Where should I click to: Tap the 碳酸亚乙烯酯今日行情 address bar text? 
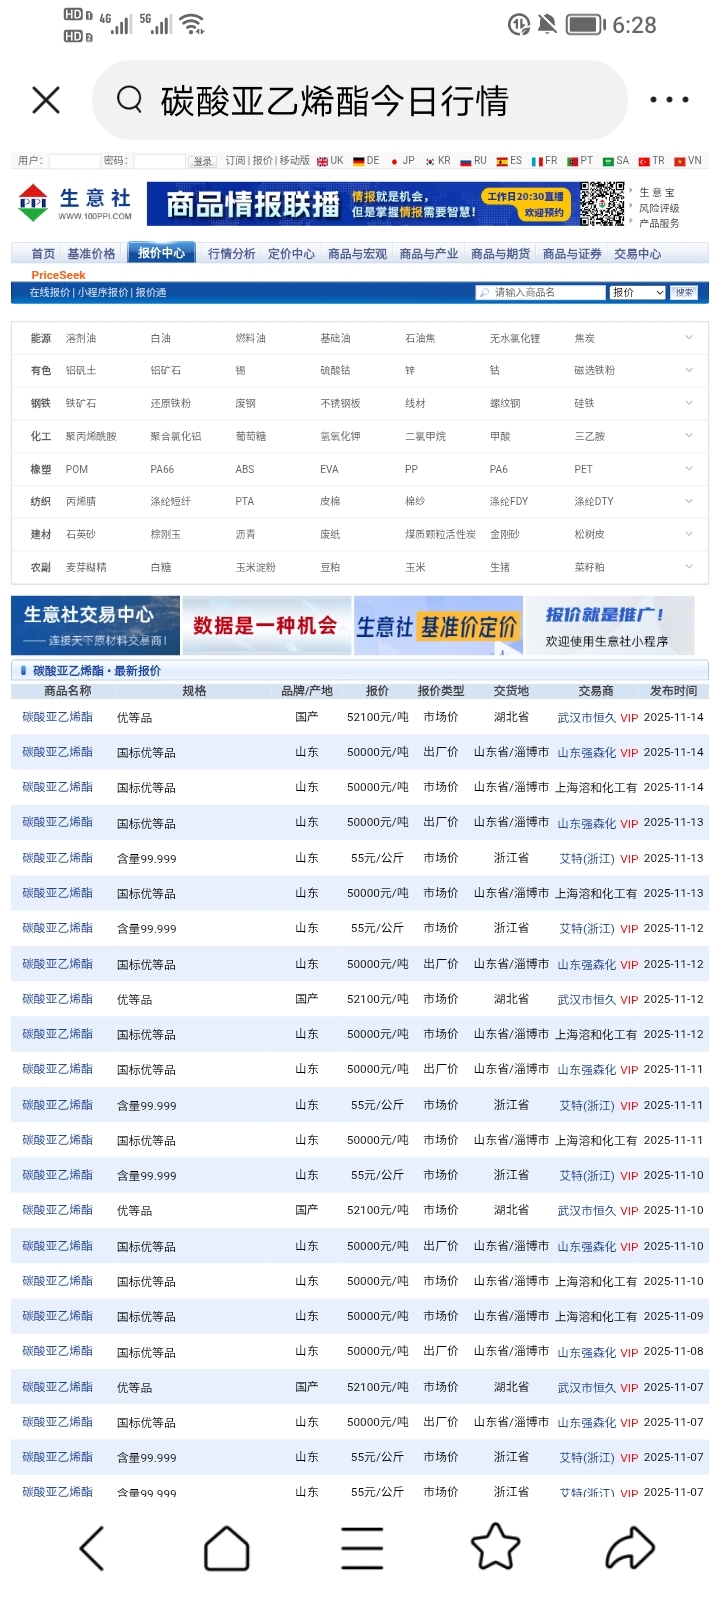point(334,100)
